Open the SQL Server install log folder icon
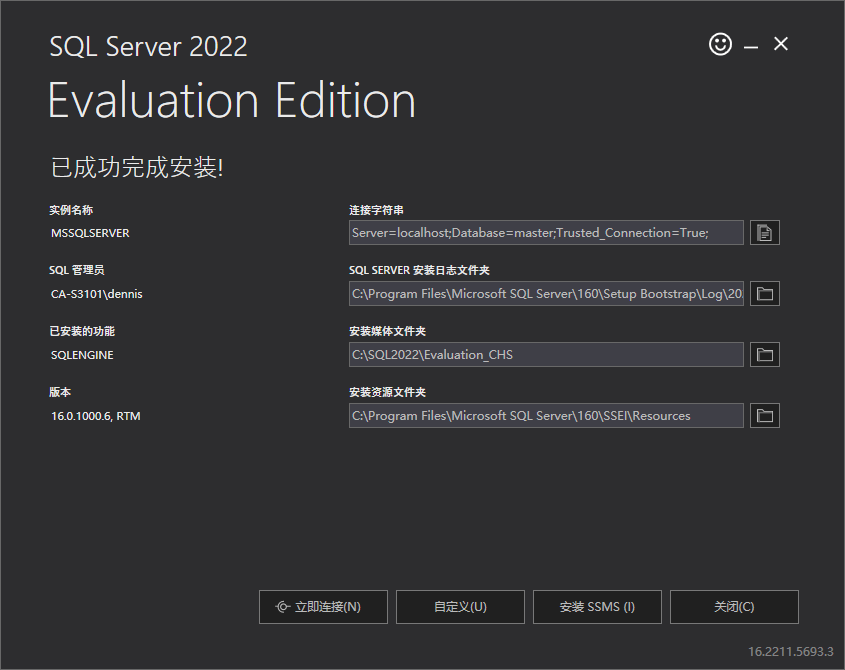845x670 pixels. pyautogui.click(x=764, y=294)
